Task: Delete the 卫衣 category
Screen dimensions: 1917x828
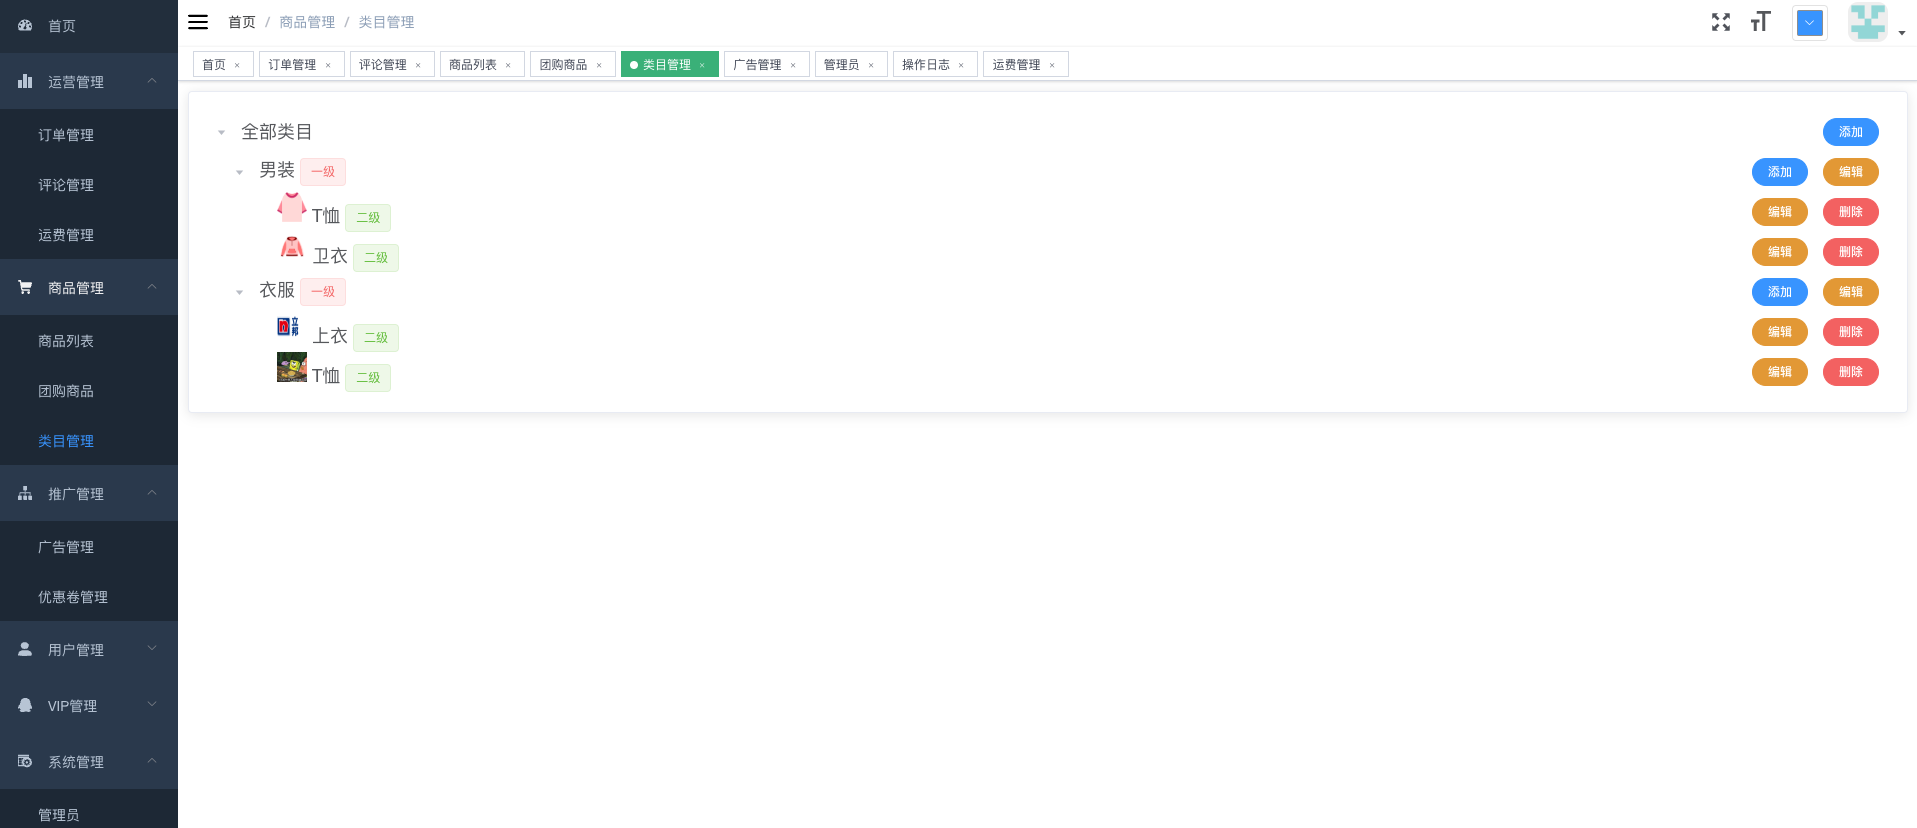Action: pos(1850,252)
